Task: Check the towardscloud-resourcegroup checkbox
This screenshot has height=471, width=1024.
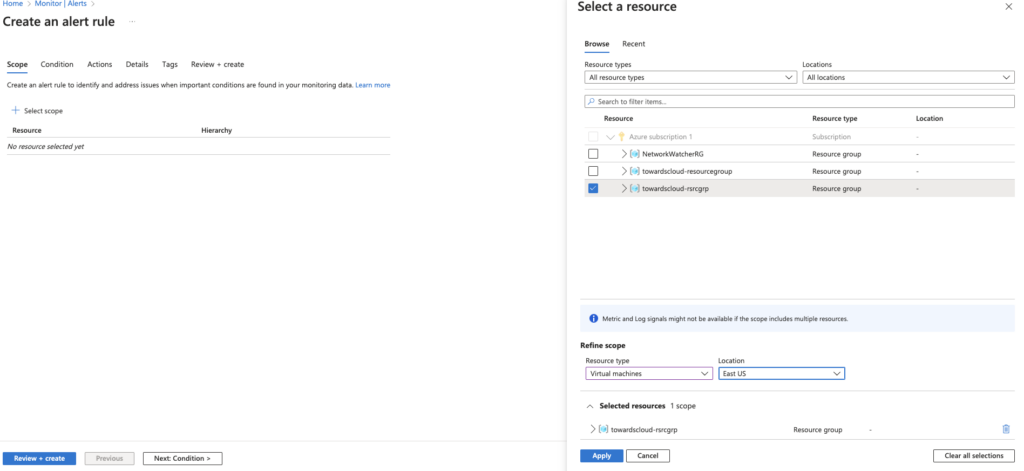Action: tap(593, 171)
